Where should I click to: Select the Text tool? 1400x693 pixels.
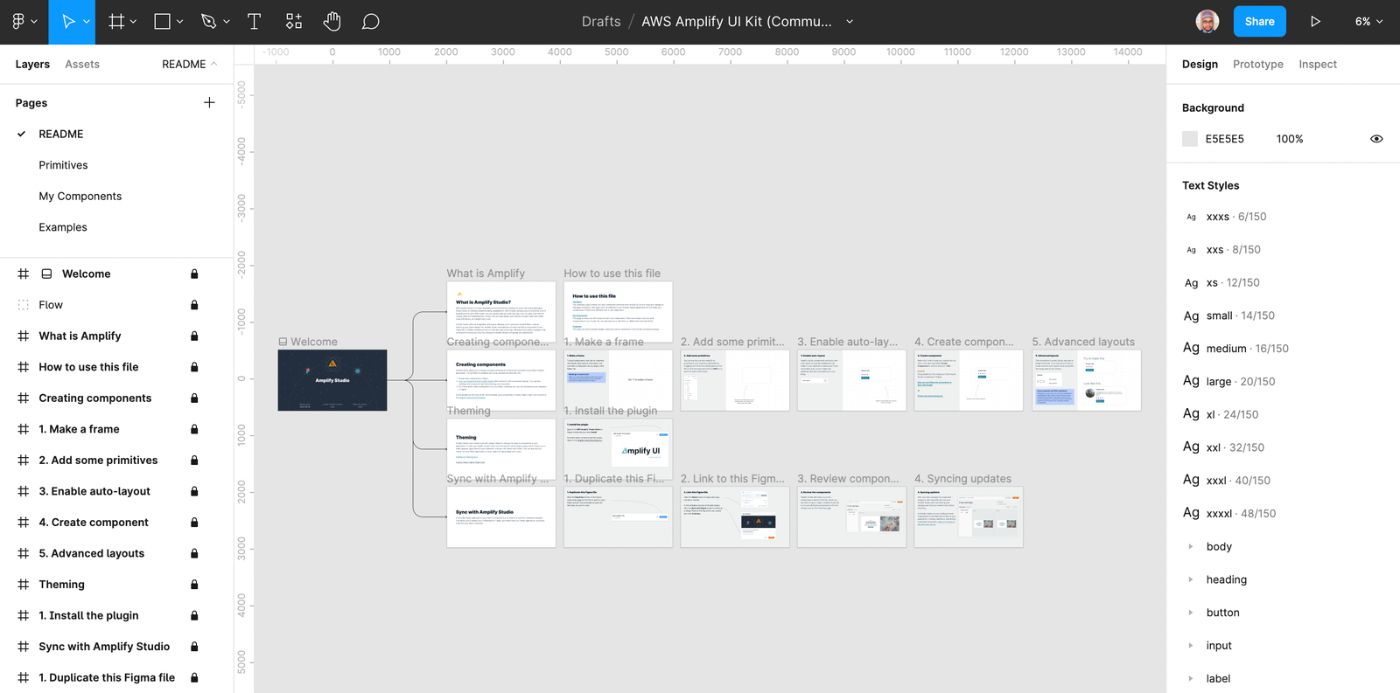[x=254, y=21]
